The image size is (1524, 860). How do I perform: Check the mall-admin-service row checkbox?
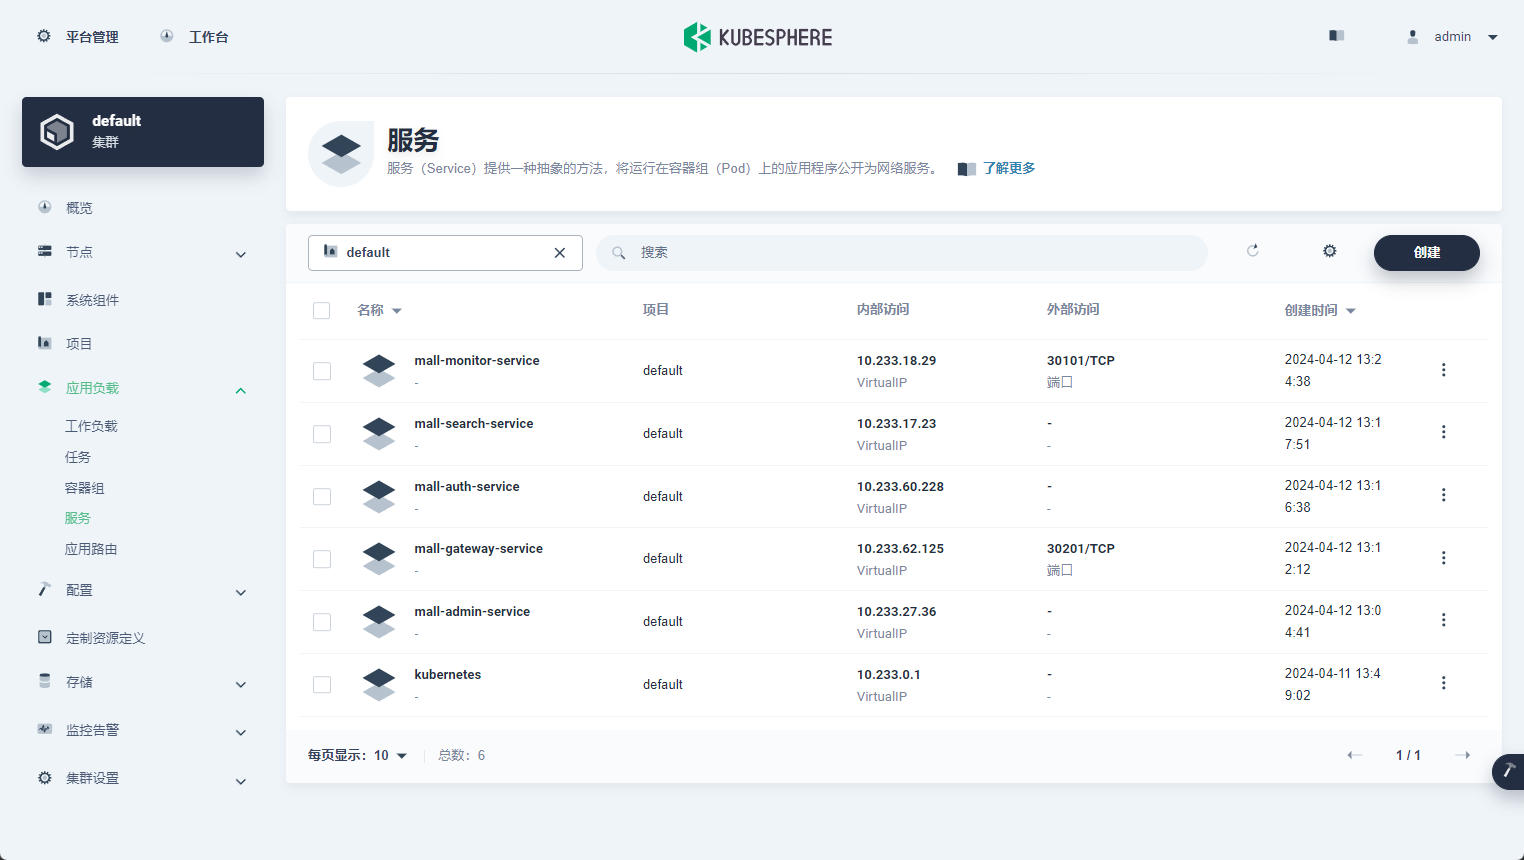[x=322, y=622]
